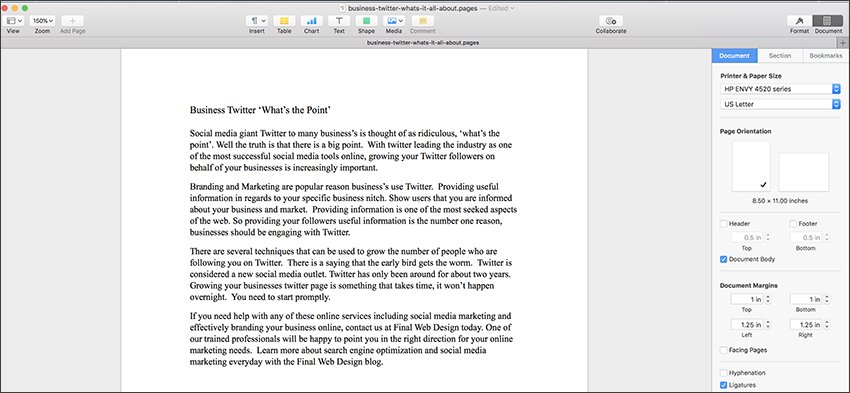850x393 pixels.
Task: Open the Media toolbar menu
Action: pos(394,21)
